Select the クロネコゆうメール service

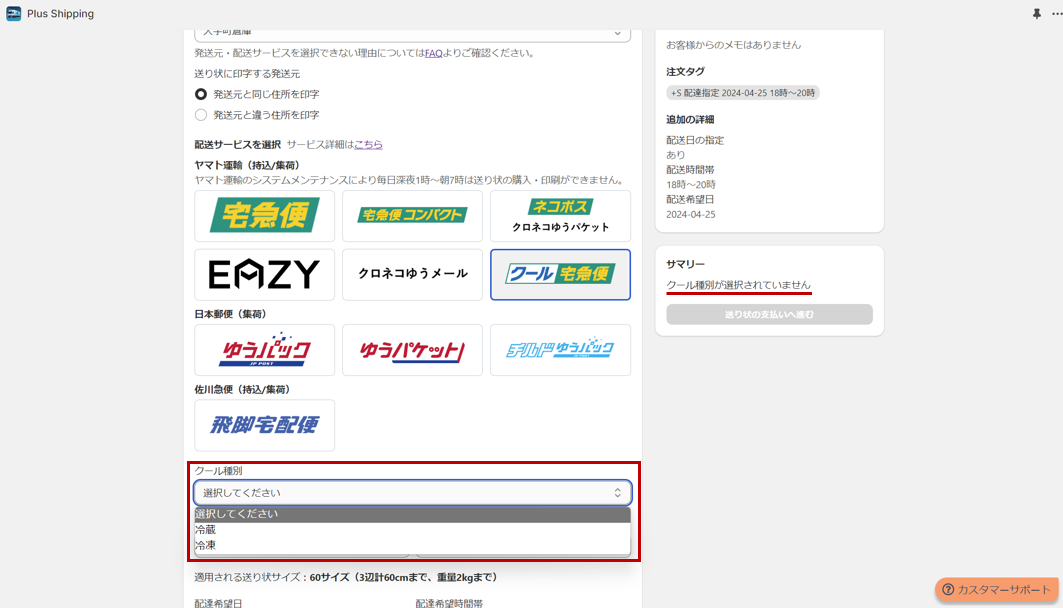click(412, 275)
